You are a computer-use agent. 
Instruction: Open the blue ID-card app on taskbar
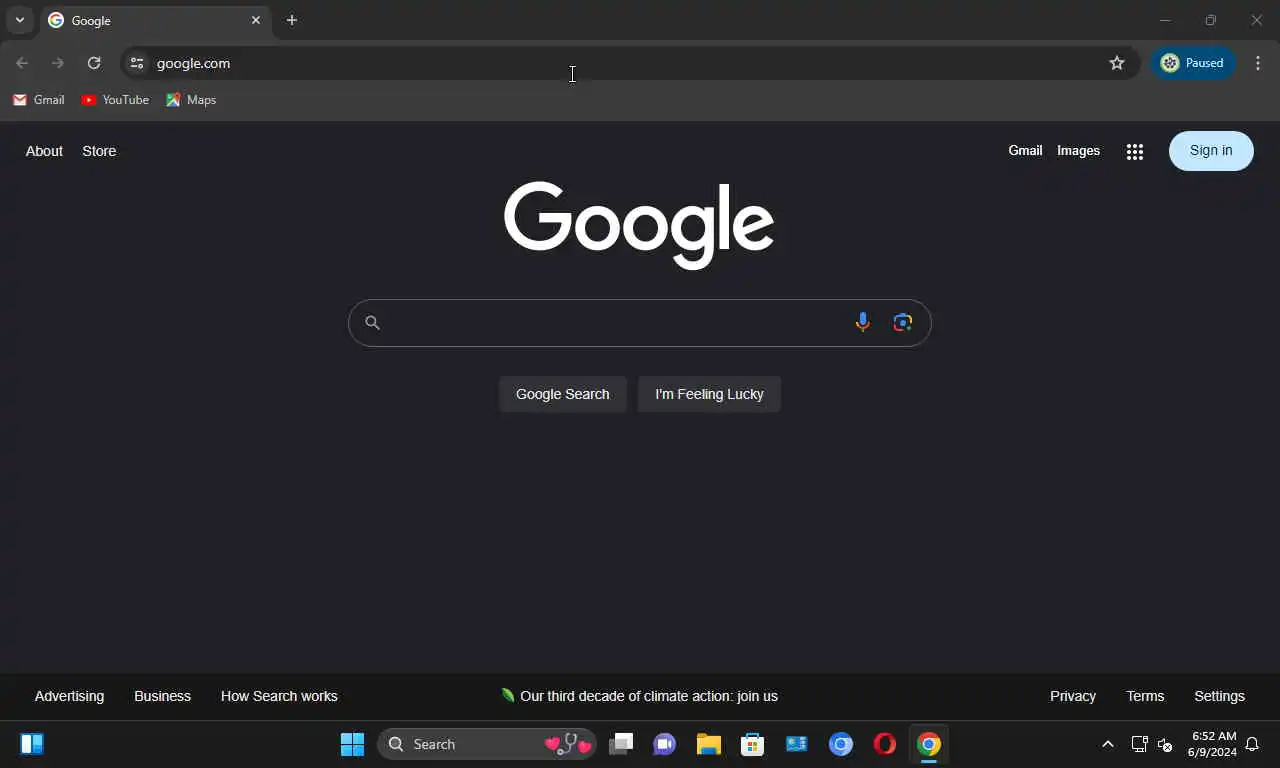click(797, 744)
